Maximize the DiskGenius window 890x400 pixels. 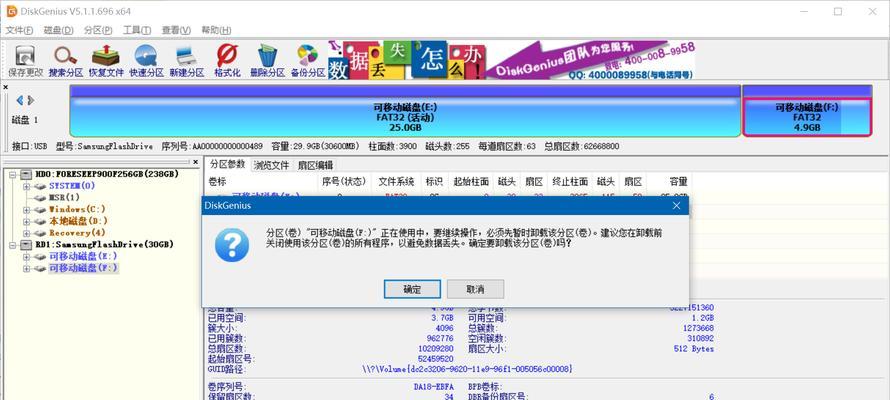click(838, 11)
